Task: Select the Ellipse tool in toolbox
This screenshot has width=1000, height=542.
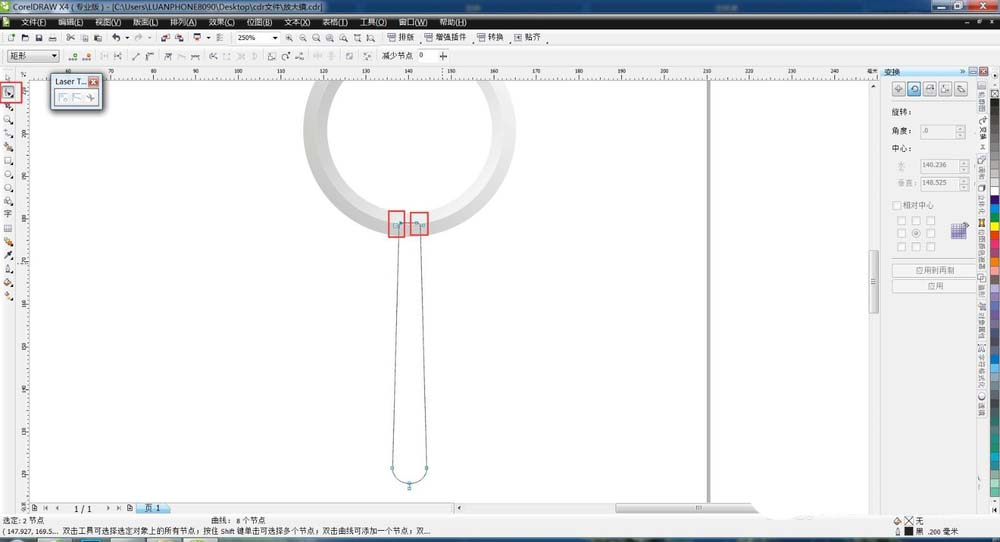Action: click(8, 174)
